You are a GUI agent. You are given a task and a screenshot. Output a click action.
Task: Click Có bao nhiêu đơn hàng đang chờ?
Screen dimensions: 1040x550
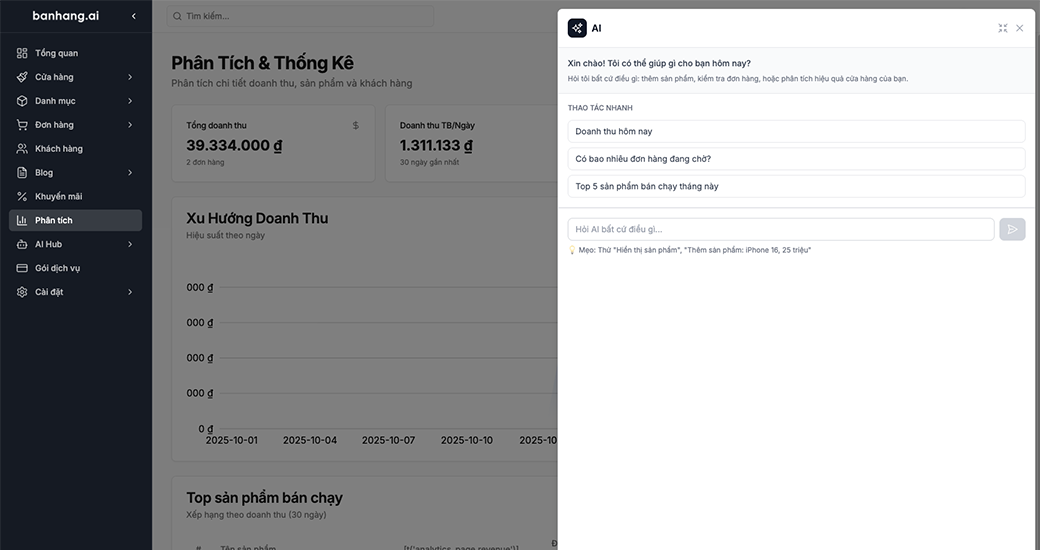click(x=796, y=159)
